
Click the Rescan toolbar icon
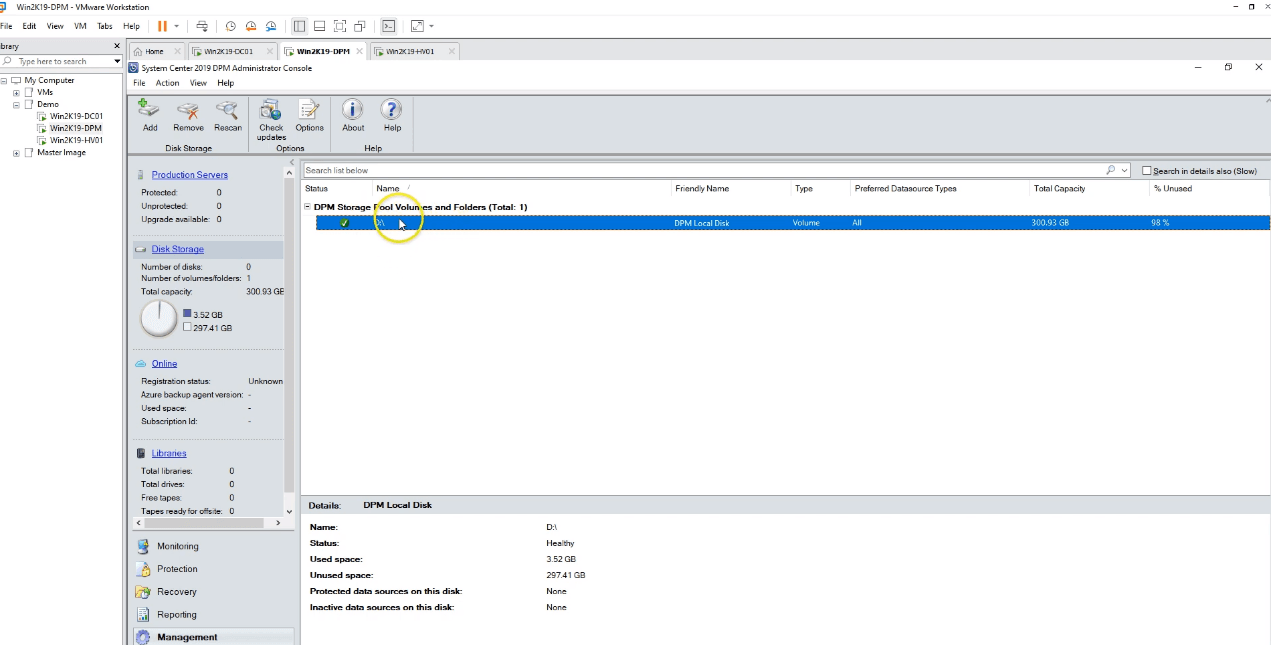tap(227, 111)
